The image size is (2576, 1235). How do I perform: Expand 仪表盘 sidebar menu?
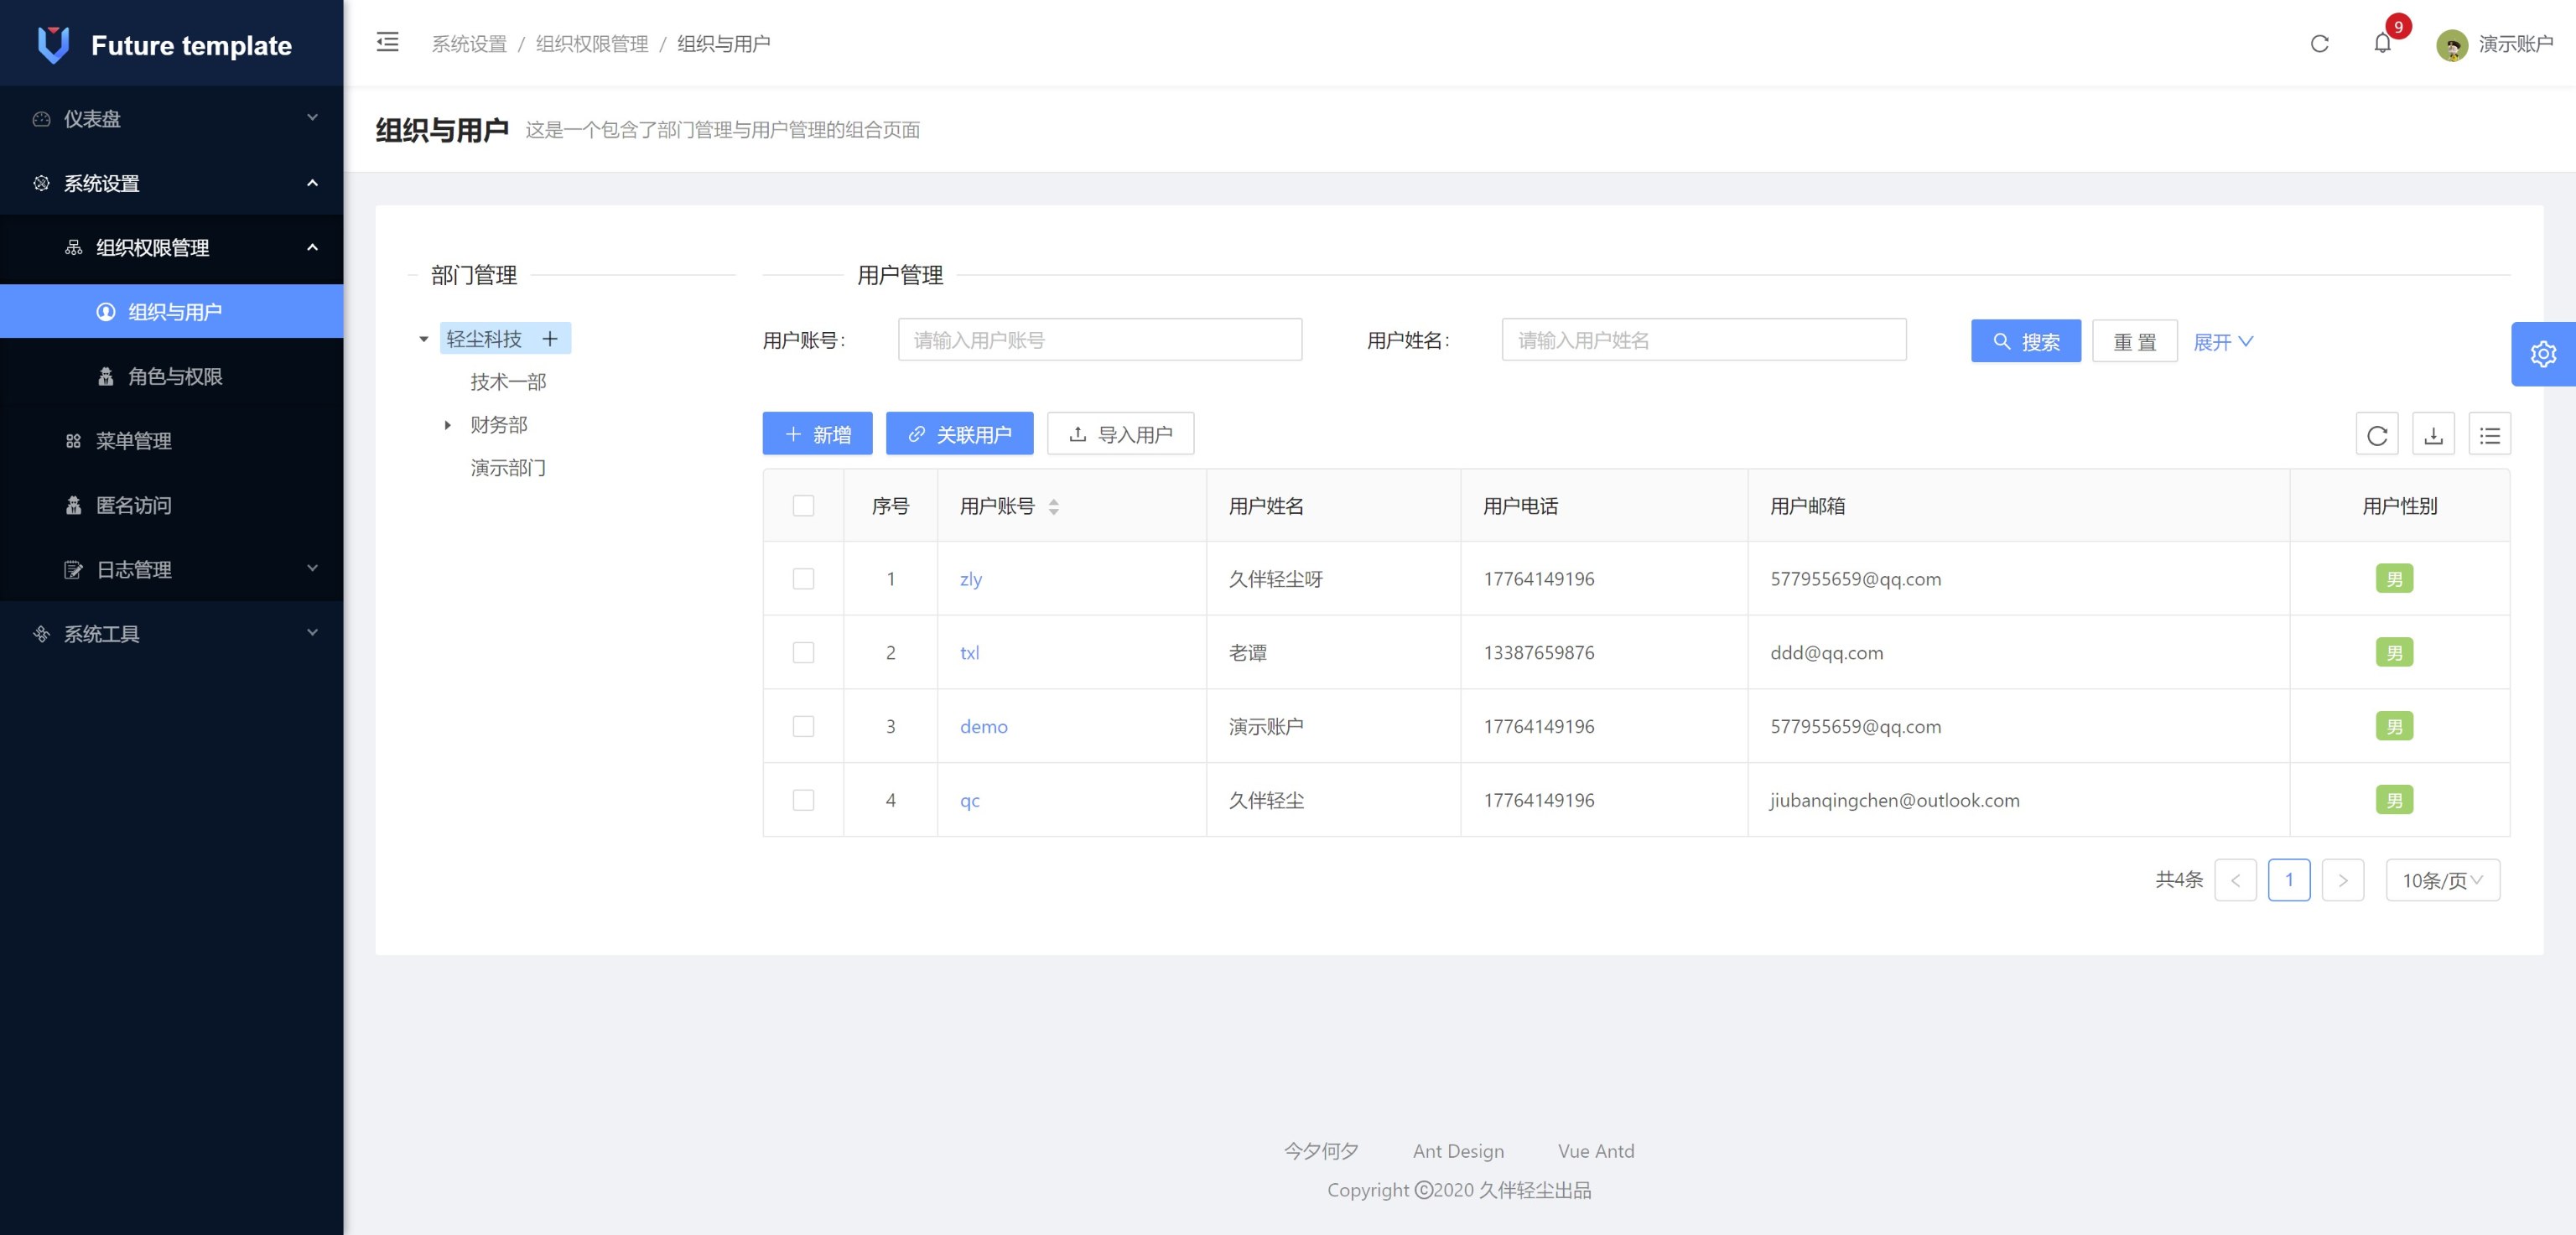[x=171, y=118]
